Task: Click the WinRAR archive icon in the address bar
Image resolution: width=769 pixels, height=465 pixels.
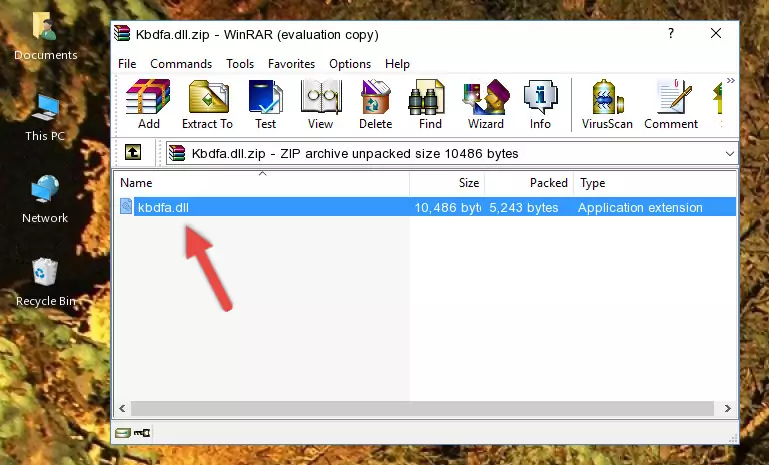Action: [x=177, y=154]
